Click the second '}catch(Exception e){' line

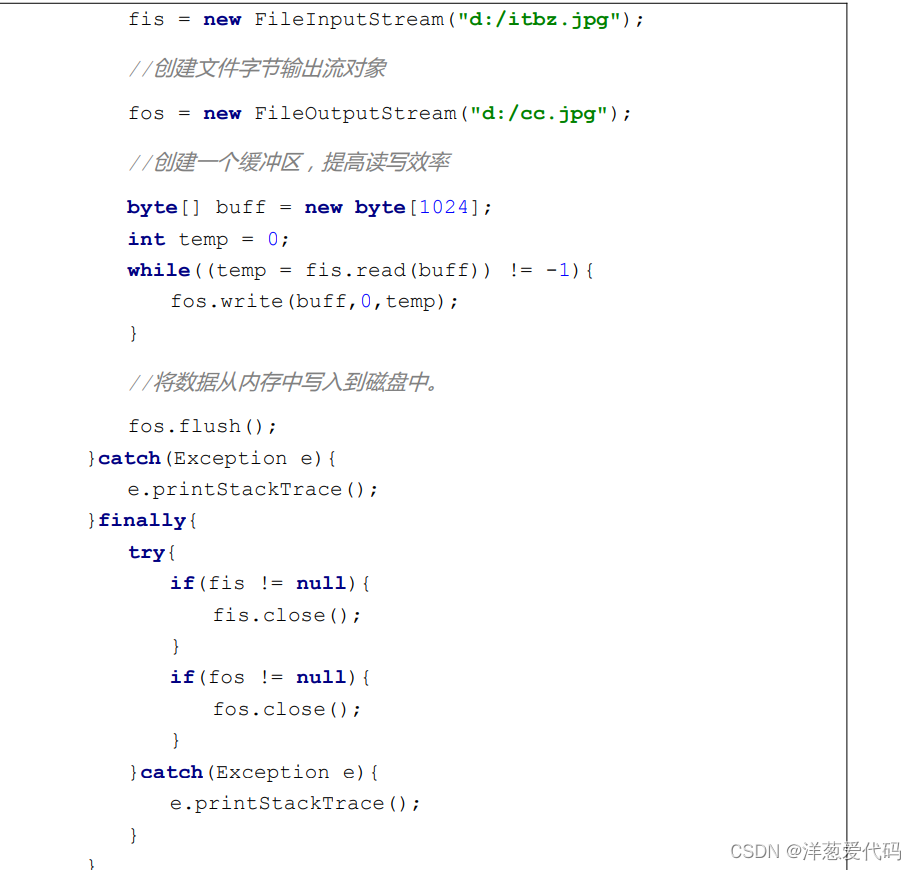(x=254, y=772)
